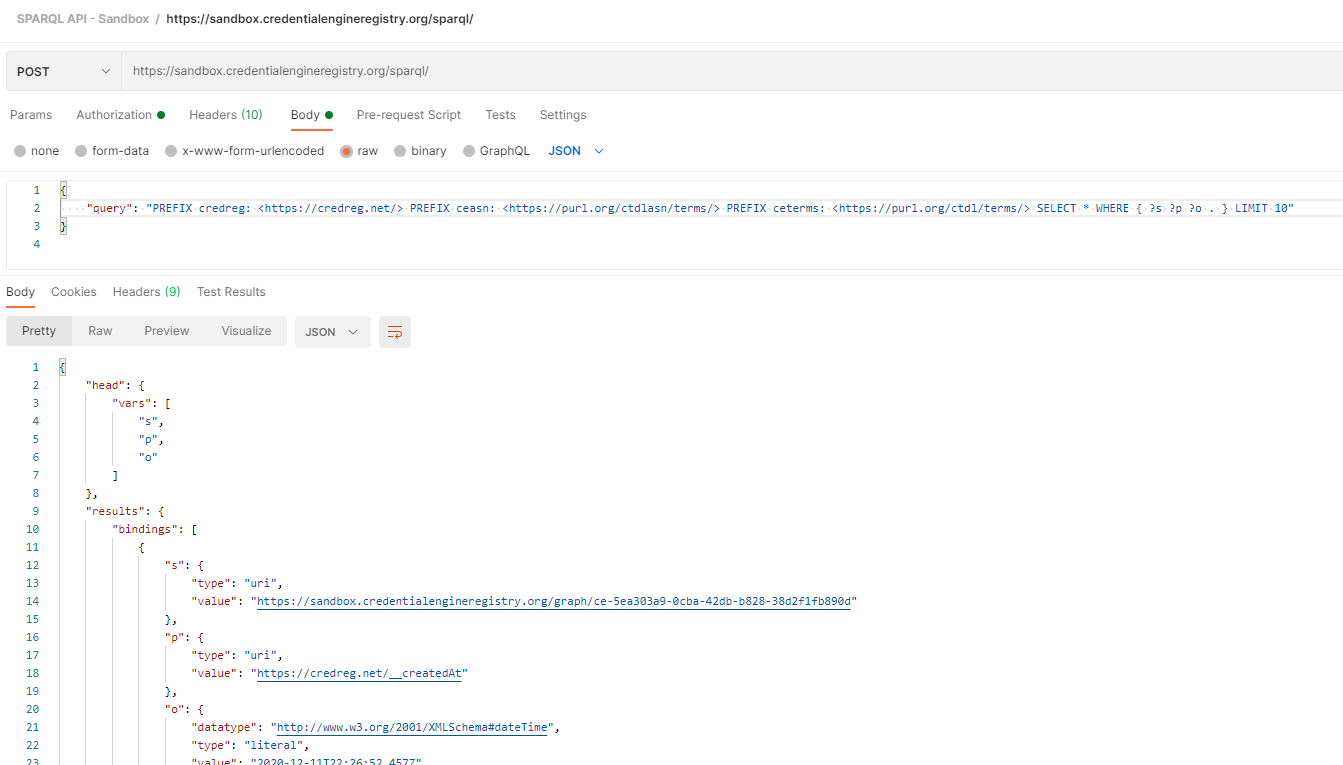The image size is (1343, 765).
Task: Open the Test Results tab
Action: (x=231, y=291)
